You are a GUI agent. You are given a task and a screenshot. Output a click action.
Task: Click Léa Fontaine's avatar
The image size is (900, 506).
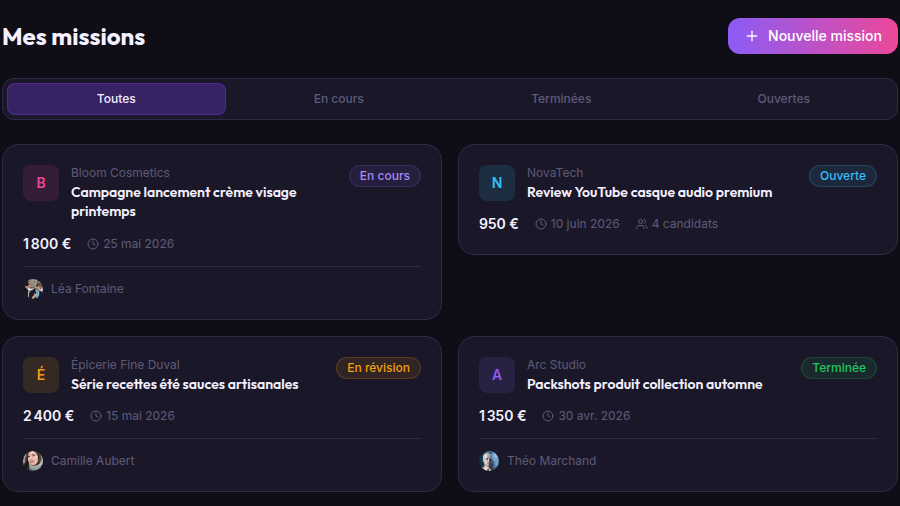pyautogui.click(x=33, y=289)
